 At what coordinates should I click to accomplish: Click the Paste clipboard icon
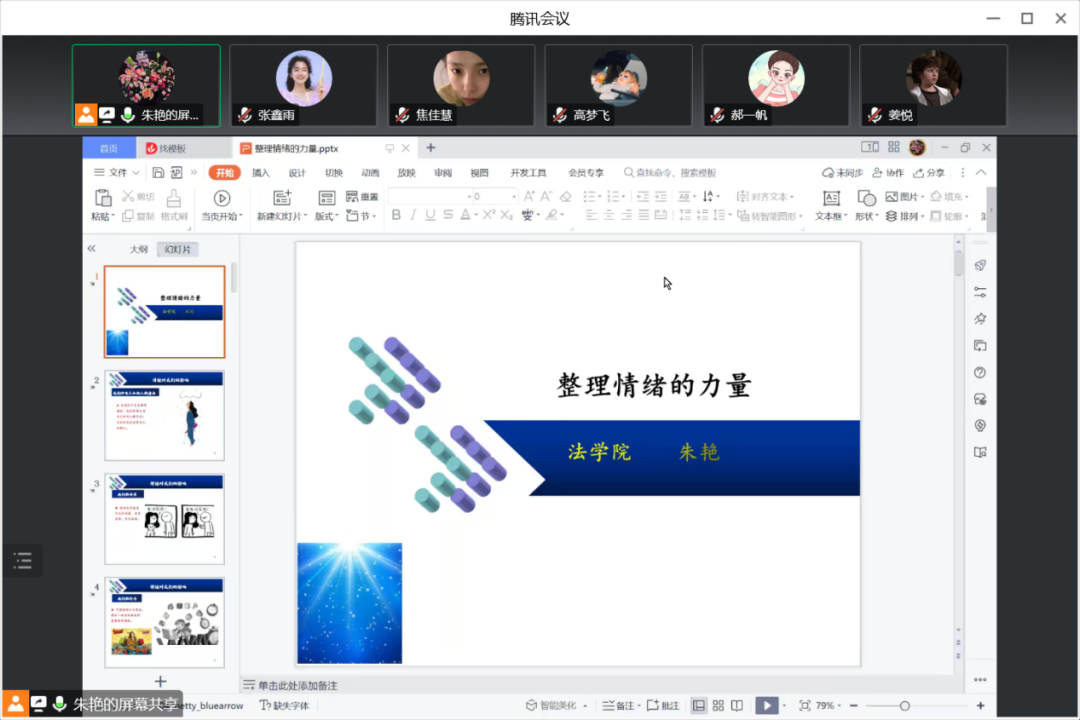point(103,198)
